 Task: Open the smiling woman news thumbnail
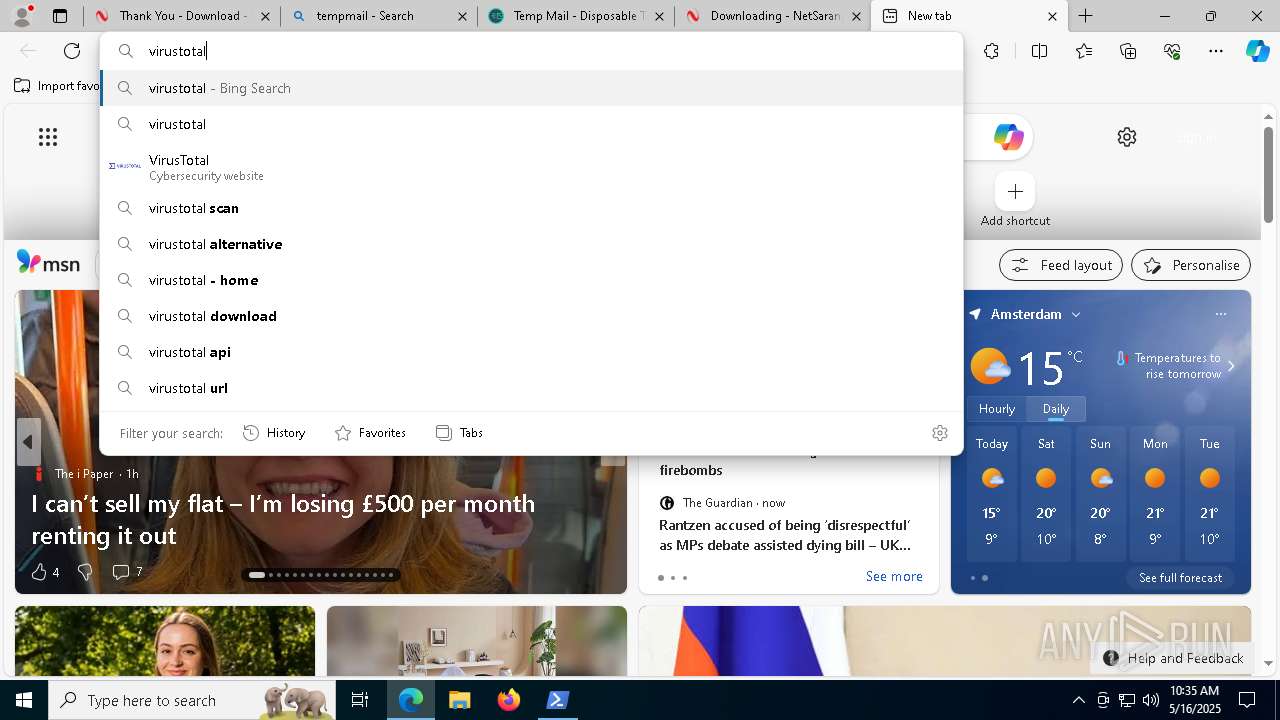point(165,641)
